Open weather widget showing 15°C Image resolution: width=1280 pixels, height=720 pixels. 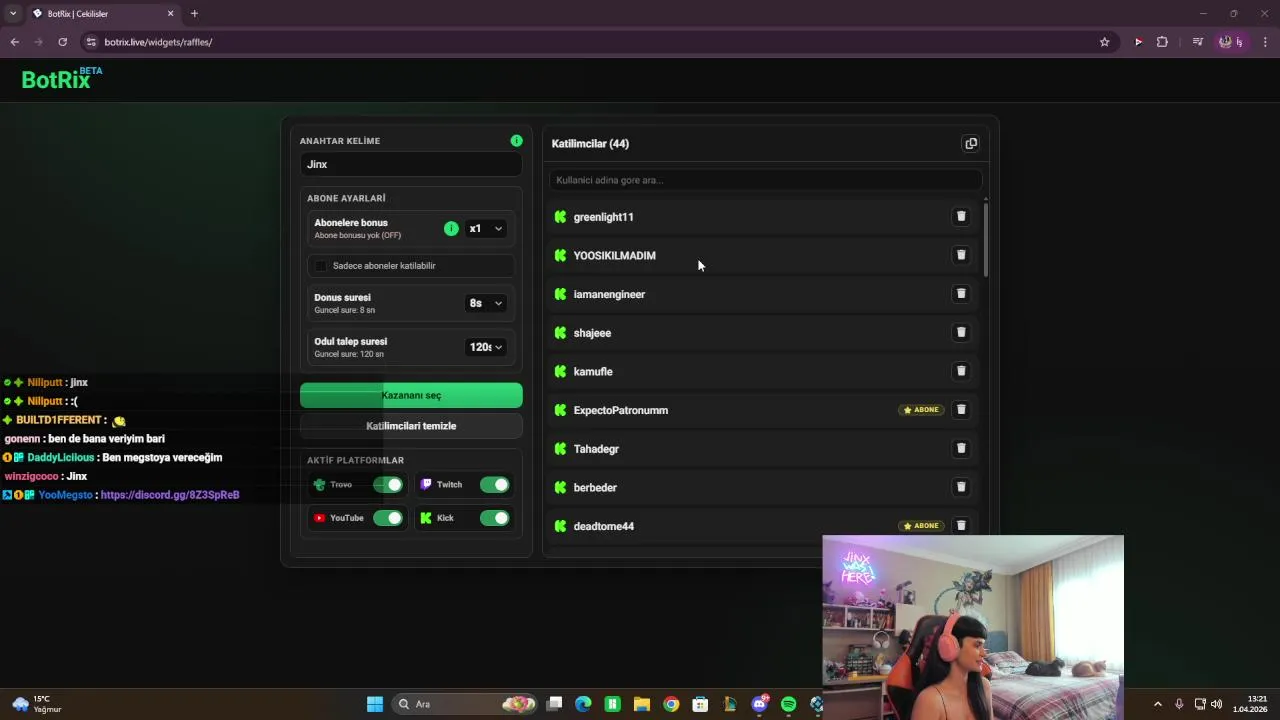pos(37,704)
